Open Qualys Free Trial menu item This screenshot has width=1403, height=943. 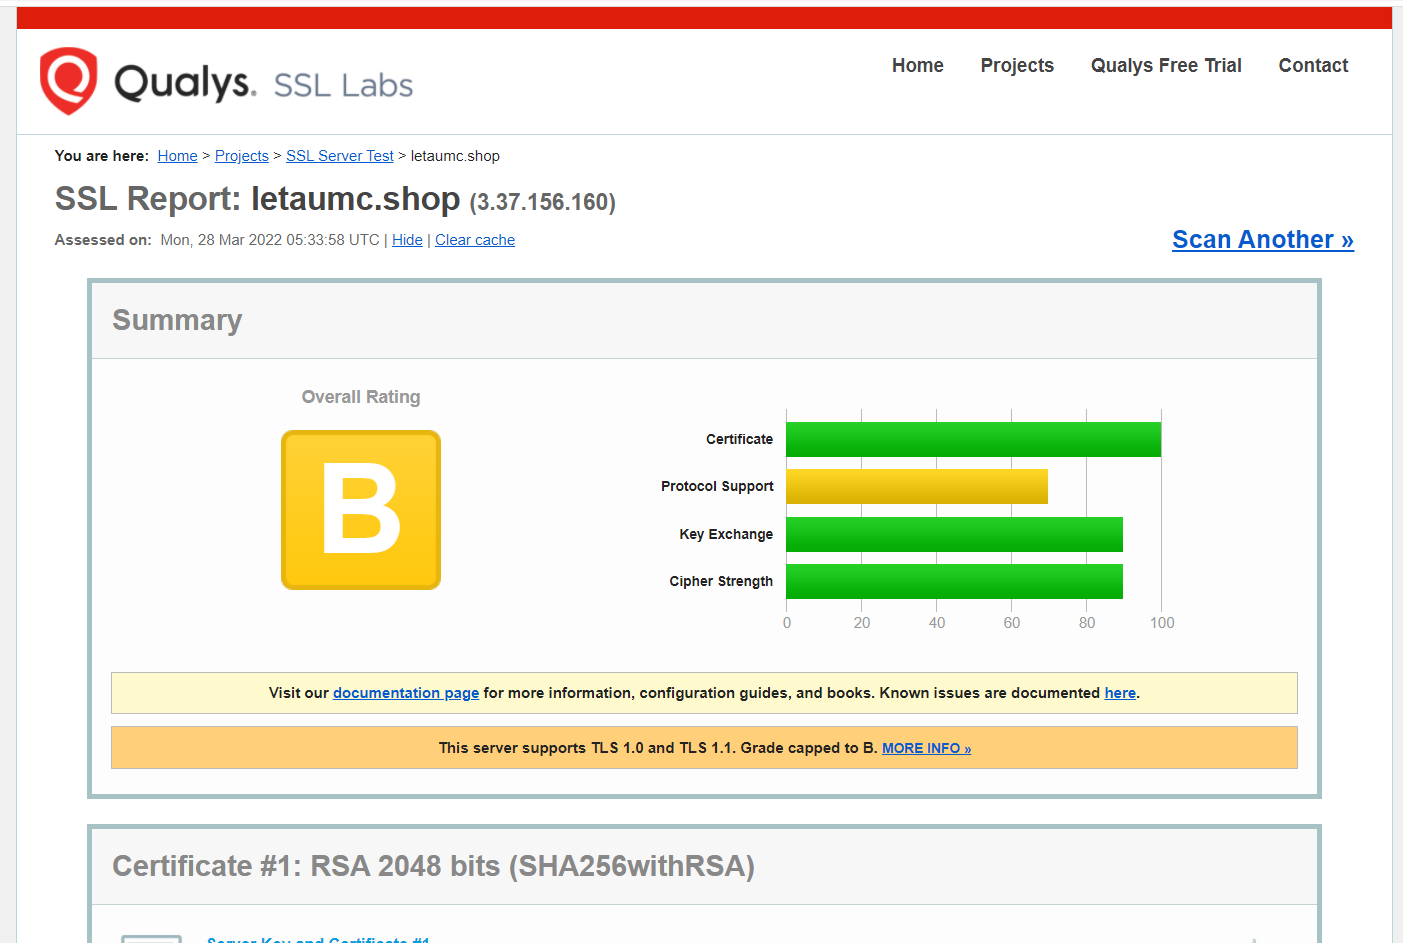tap(1166, 65)
